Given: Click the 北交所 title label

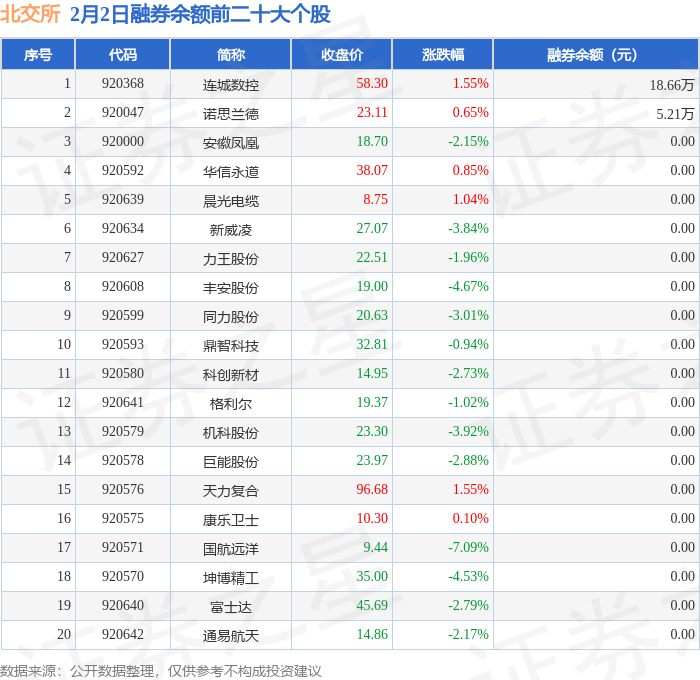Looking at the screenshot, I should coord(30,14).
